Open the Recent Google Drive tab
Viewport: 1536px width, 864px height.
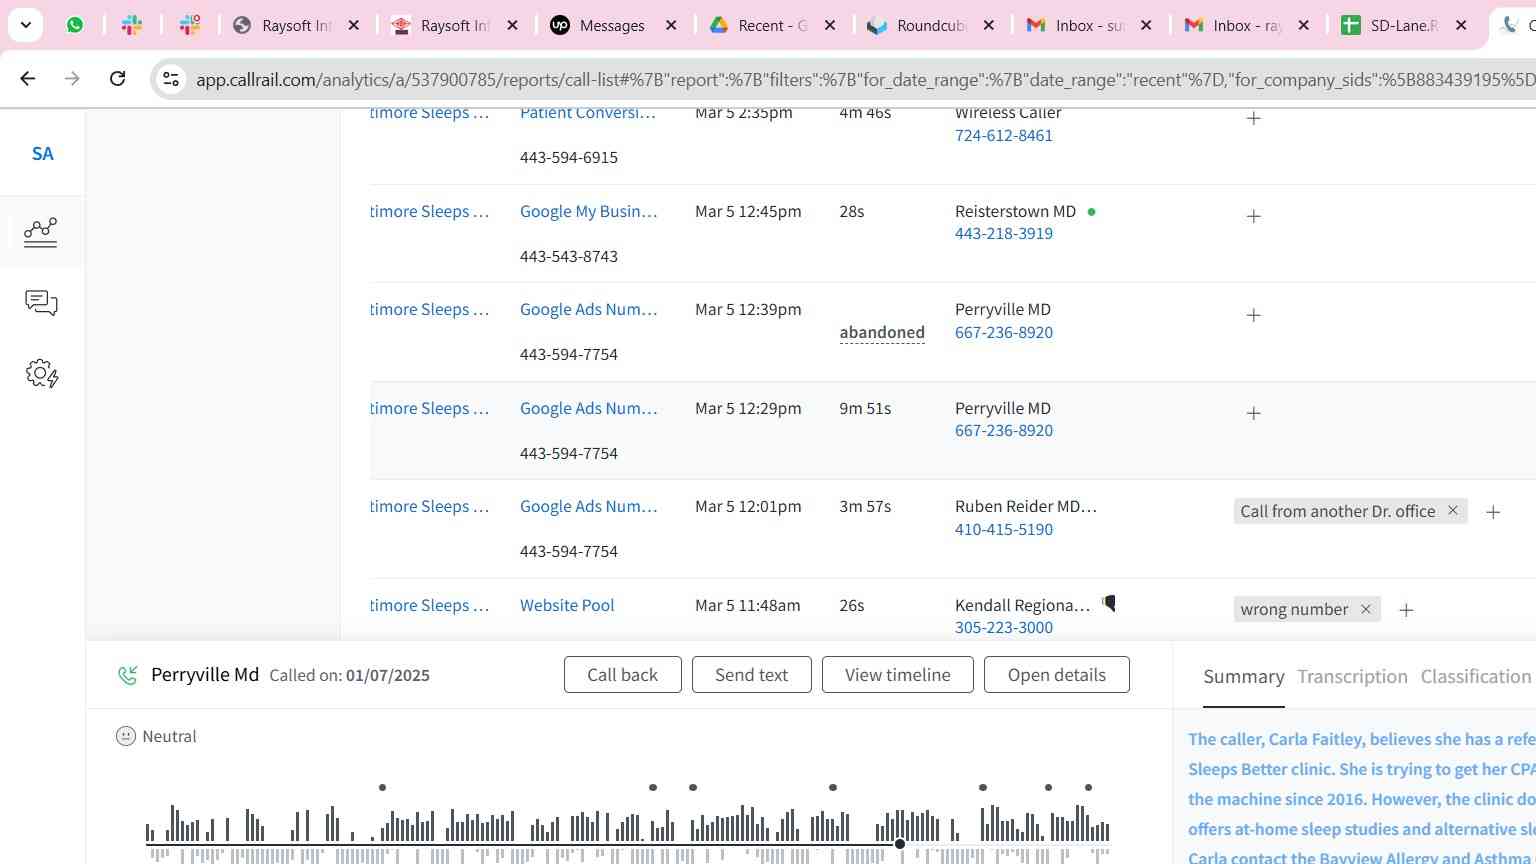pos(772,26)
